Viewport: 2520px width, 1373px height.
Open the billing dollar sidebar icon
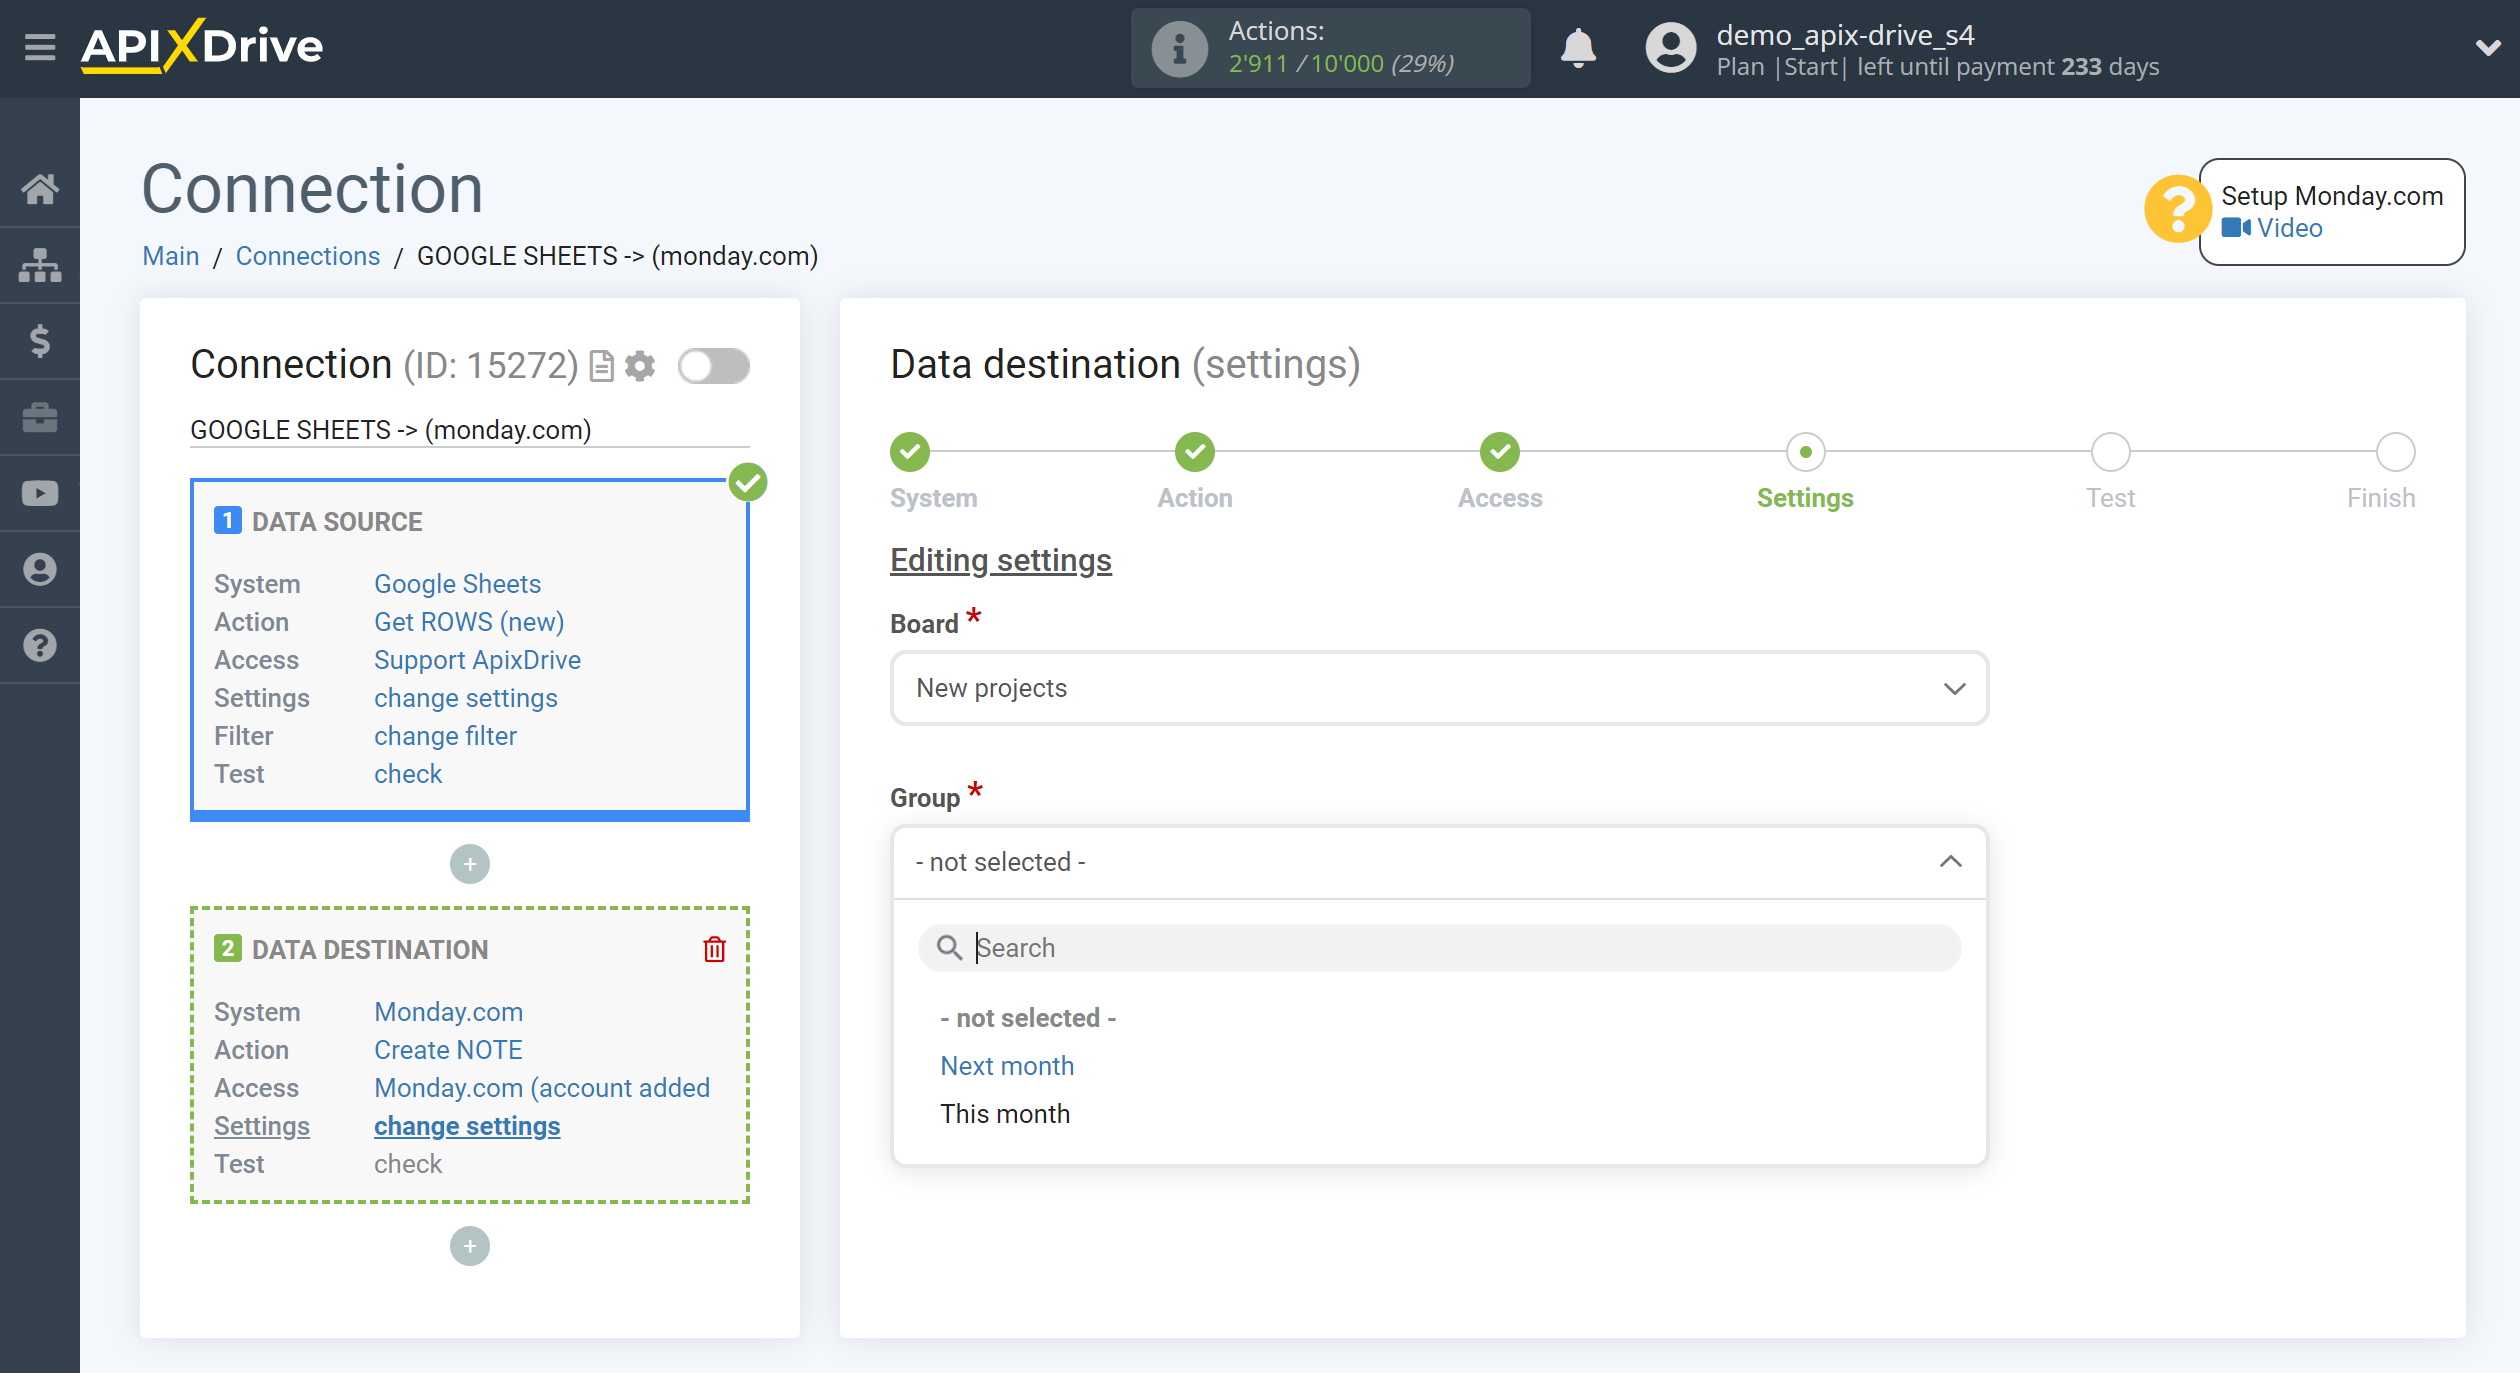tap(40, 341)
